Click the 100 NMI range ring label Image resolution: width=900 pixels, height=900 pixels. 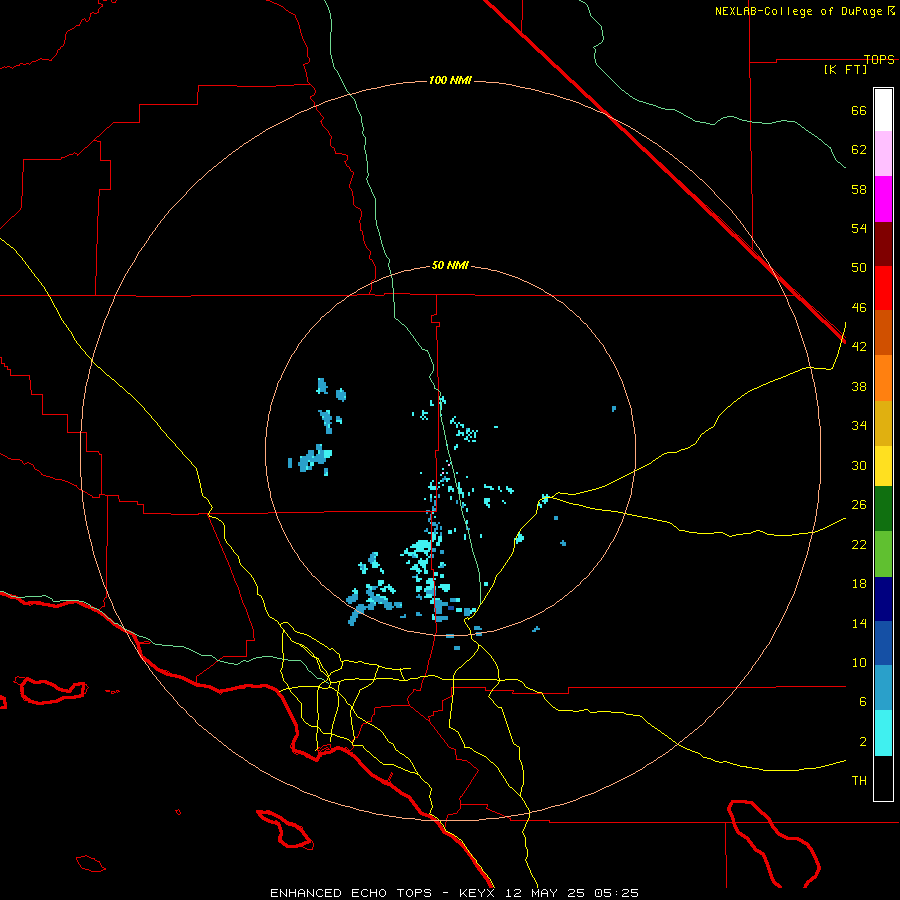pyautogui.click(x=450, y=80)
